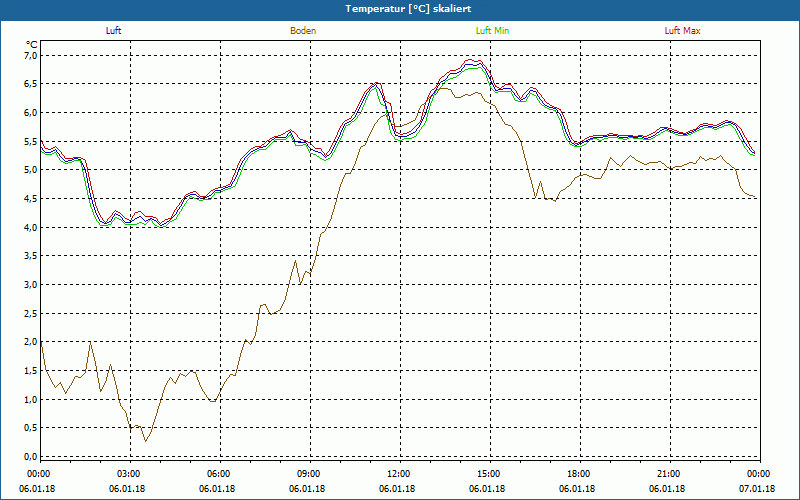Click the 'Luft' legend label
Viewport: 800px width, 500px height.
coord(113,31)
